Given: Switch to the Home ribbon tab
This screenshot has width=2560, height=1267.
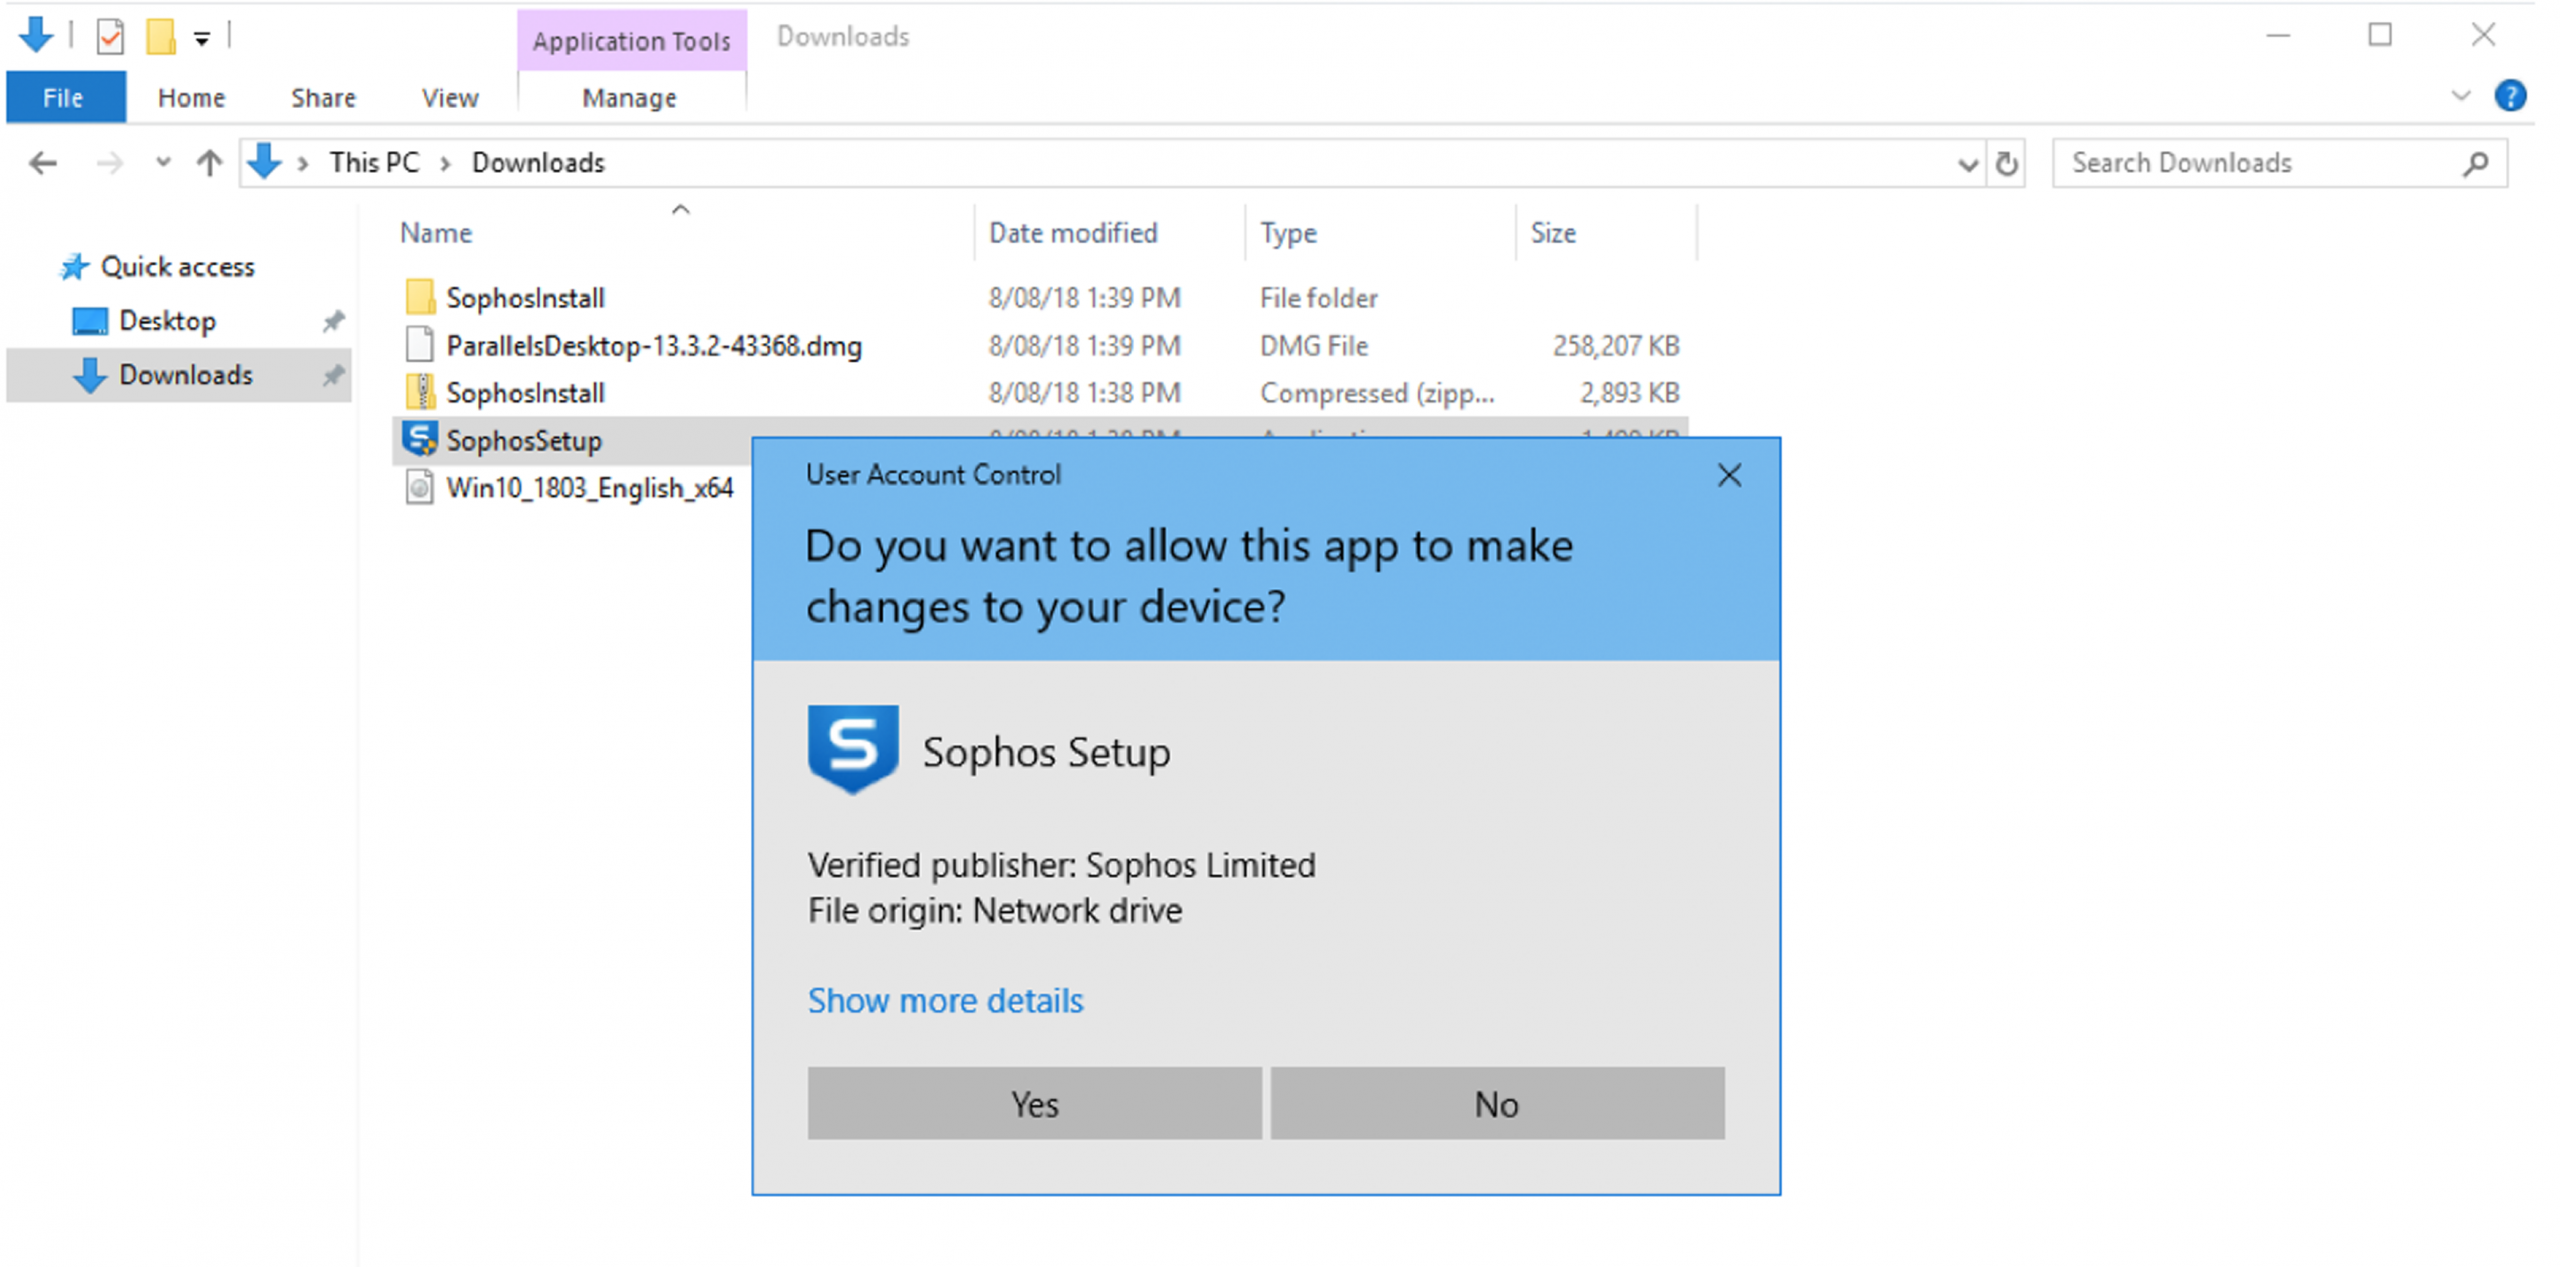Looking at the screenshot, I should point(191,98).
